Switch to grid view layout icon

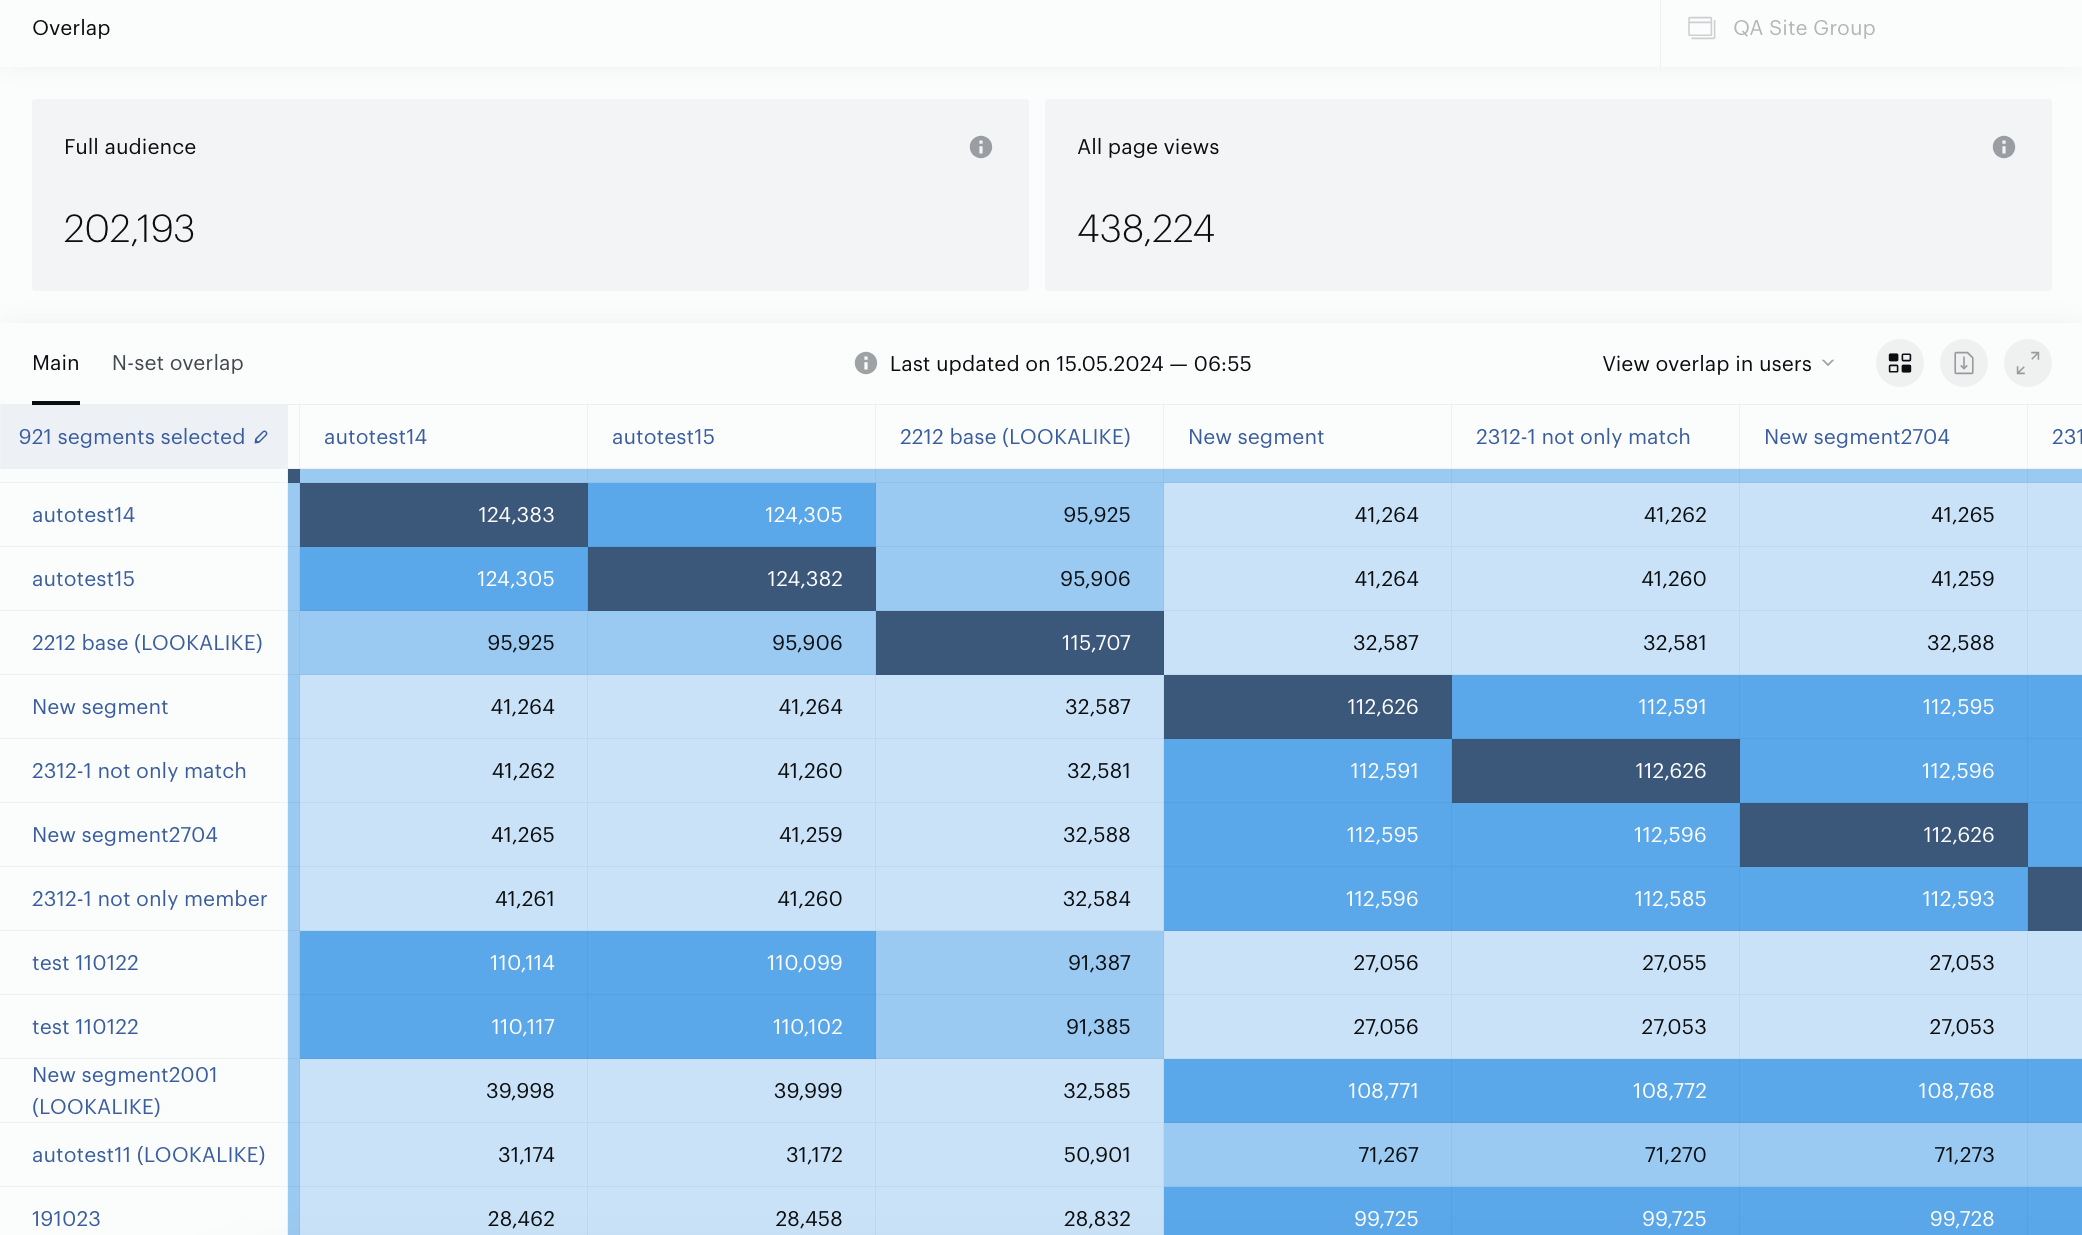(x=1899, y=363)
